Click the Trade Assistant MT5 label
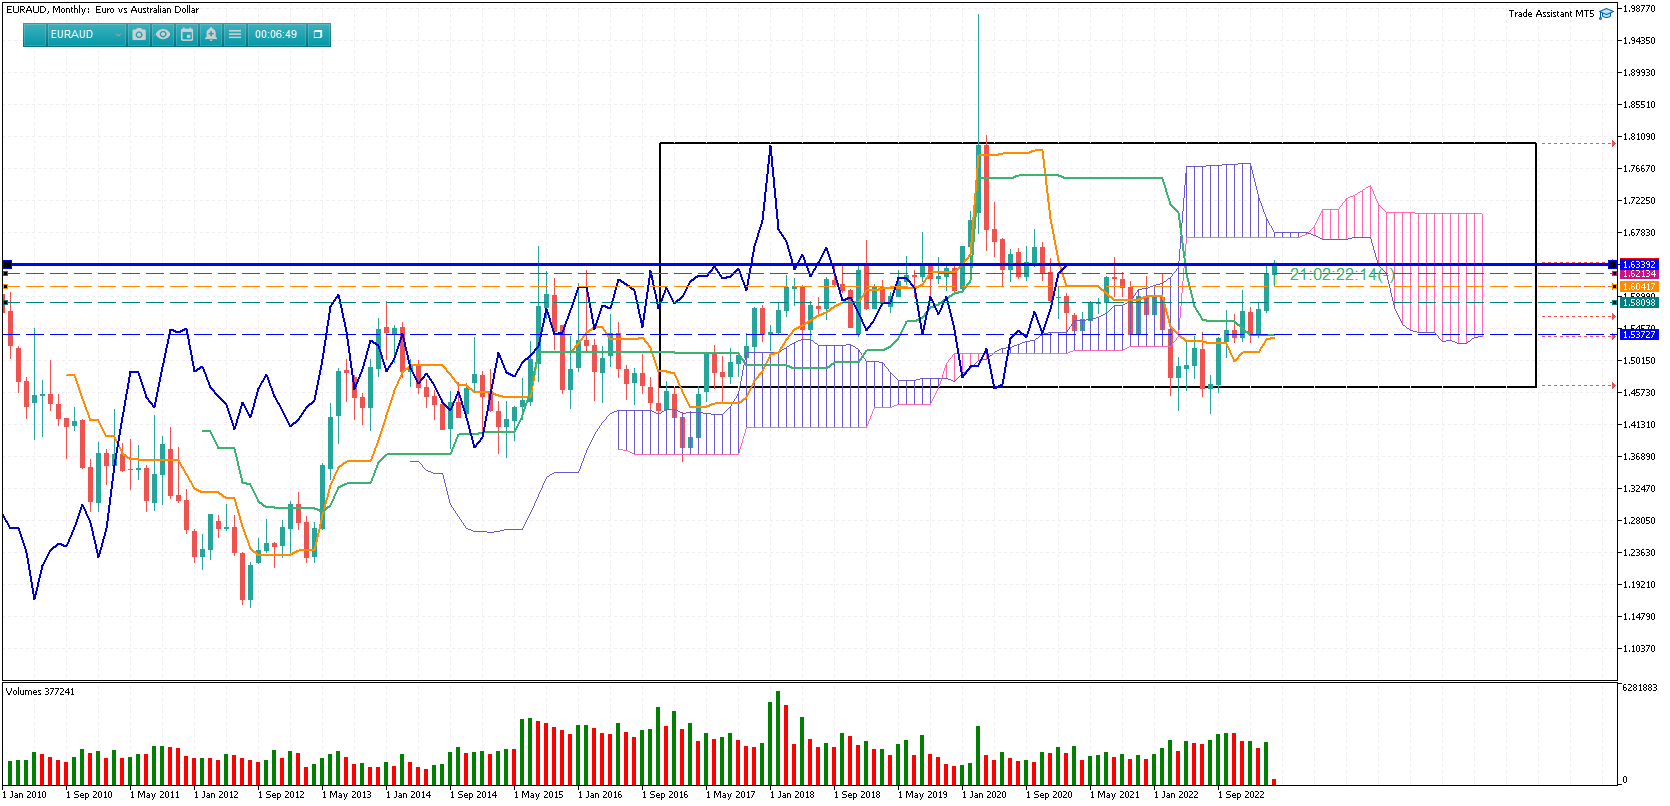 [x=1551, y=14]
